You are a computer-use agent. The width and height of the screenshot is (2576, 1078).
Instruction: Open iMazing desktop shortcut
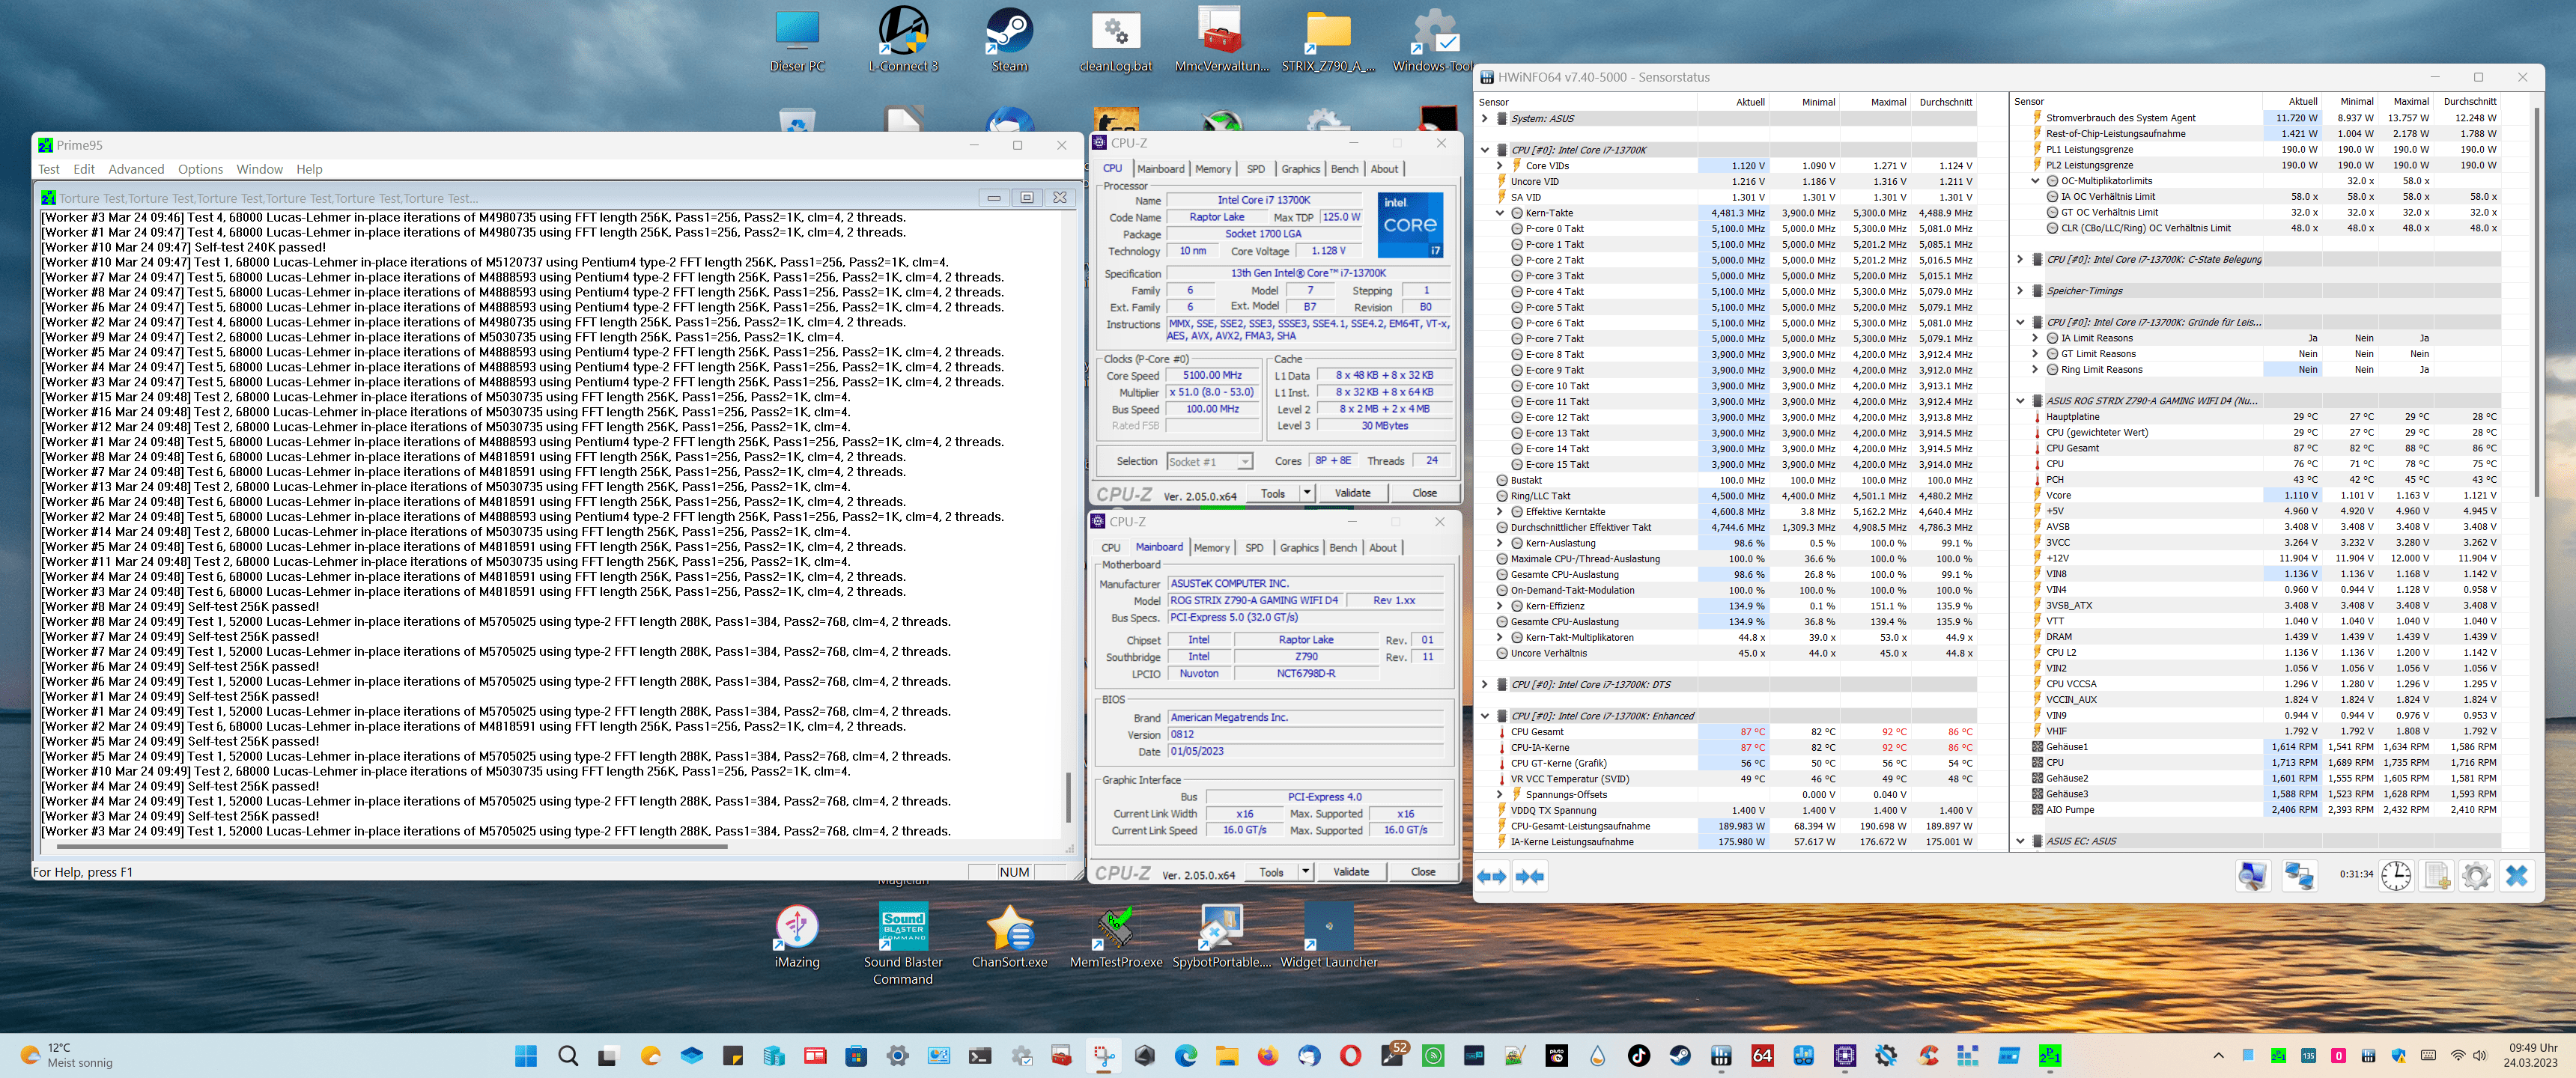pos(797,936)
